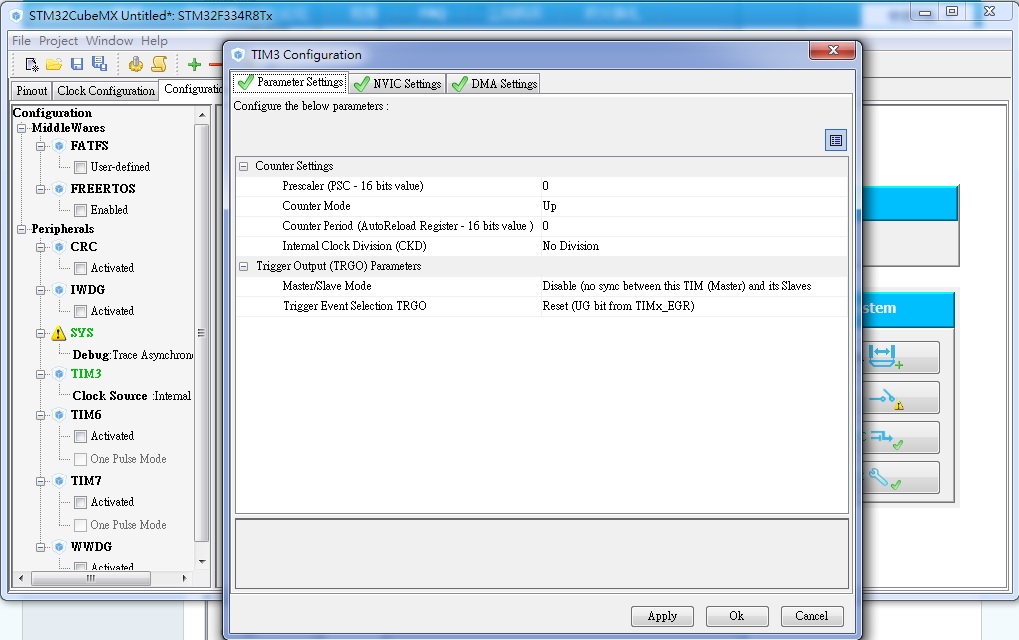This screenshot has width=1019, height=640.
Task: Select the Counter Mode value Up
Action: pyautogui.click(x=693, y=207)
